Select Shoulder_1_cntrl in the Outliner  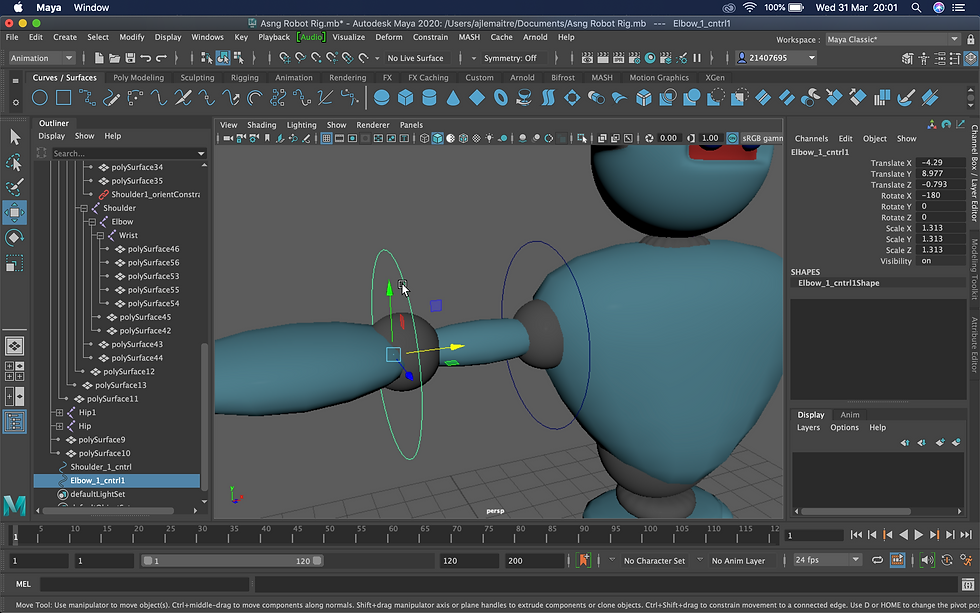point(100,467)
